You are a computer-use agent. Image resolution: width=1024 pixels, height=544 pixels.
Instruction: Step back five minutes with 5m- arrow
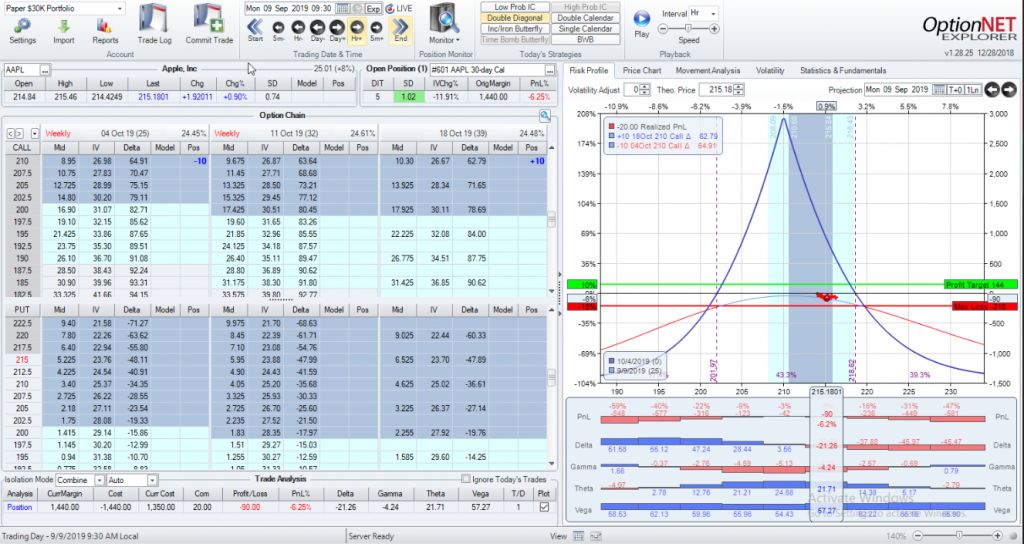click(278, 27)
